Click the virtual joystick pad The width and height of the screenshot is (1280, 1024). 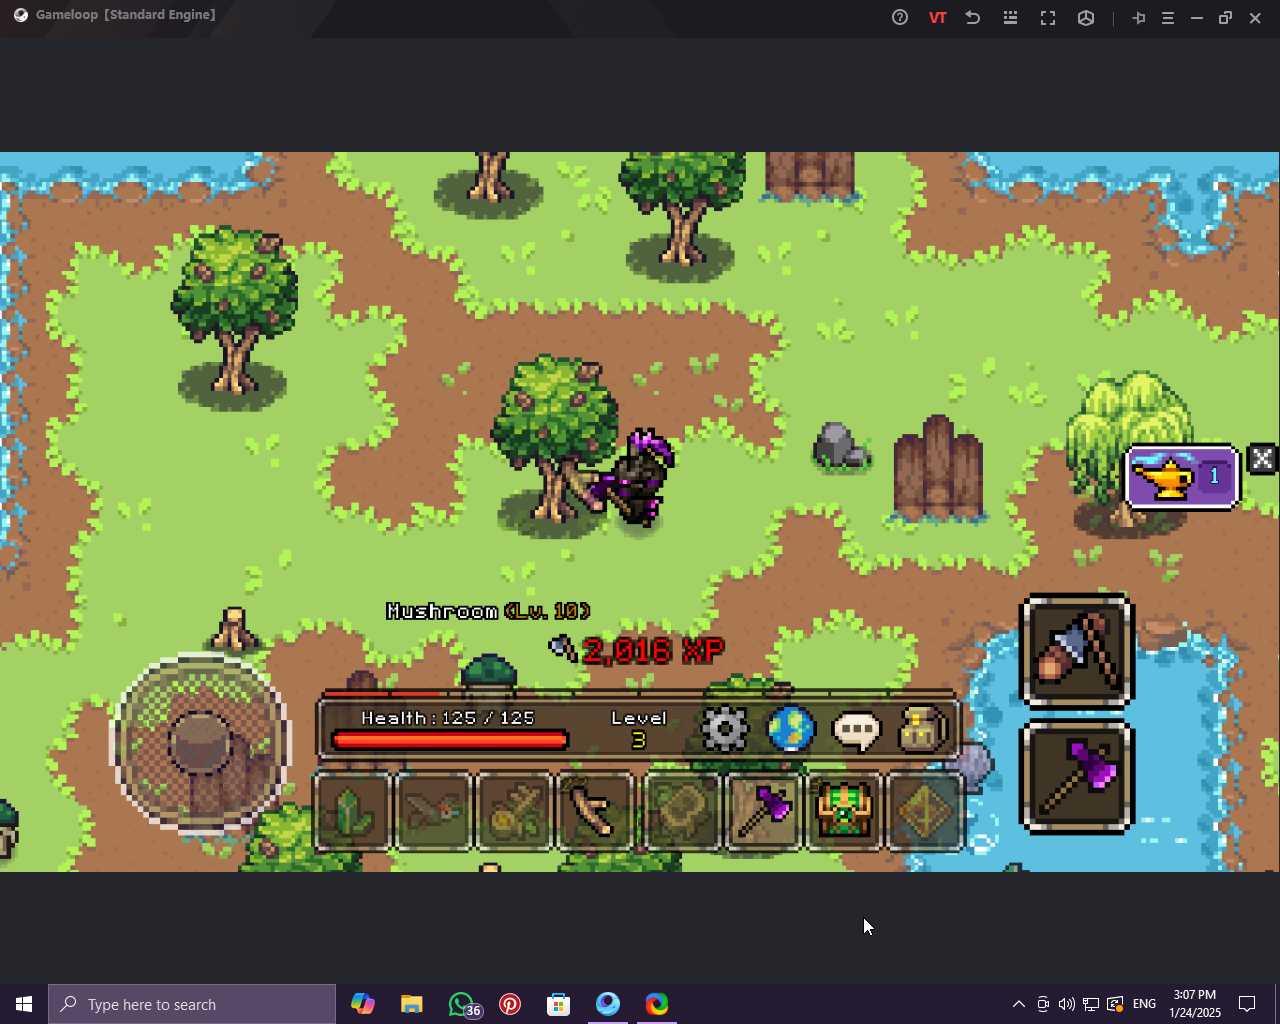(x=201, y=743)
